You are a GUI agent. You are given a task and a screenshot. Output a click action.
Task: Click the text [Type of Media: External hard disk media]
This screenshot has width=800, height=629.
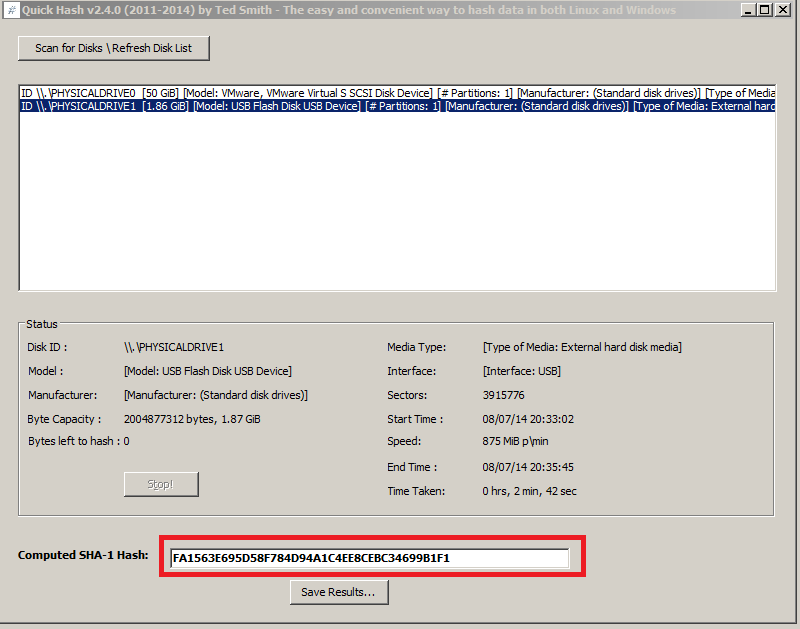pyautogui.click(x=582, y=347)
